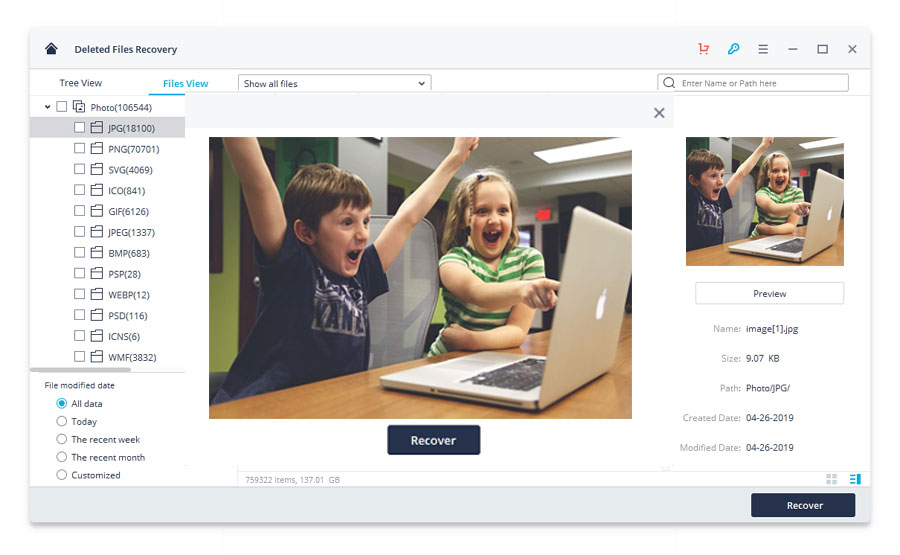This screenshot has height=555, width=900.
Task: Click the Photo/JPG/ path value
Action: [768, 388]
